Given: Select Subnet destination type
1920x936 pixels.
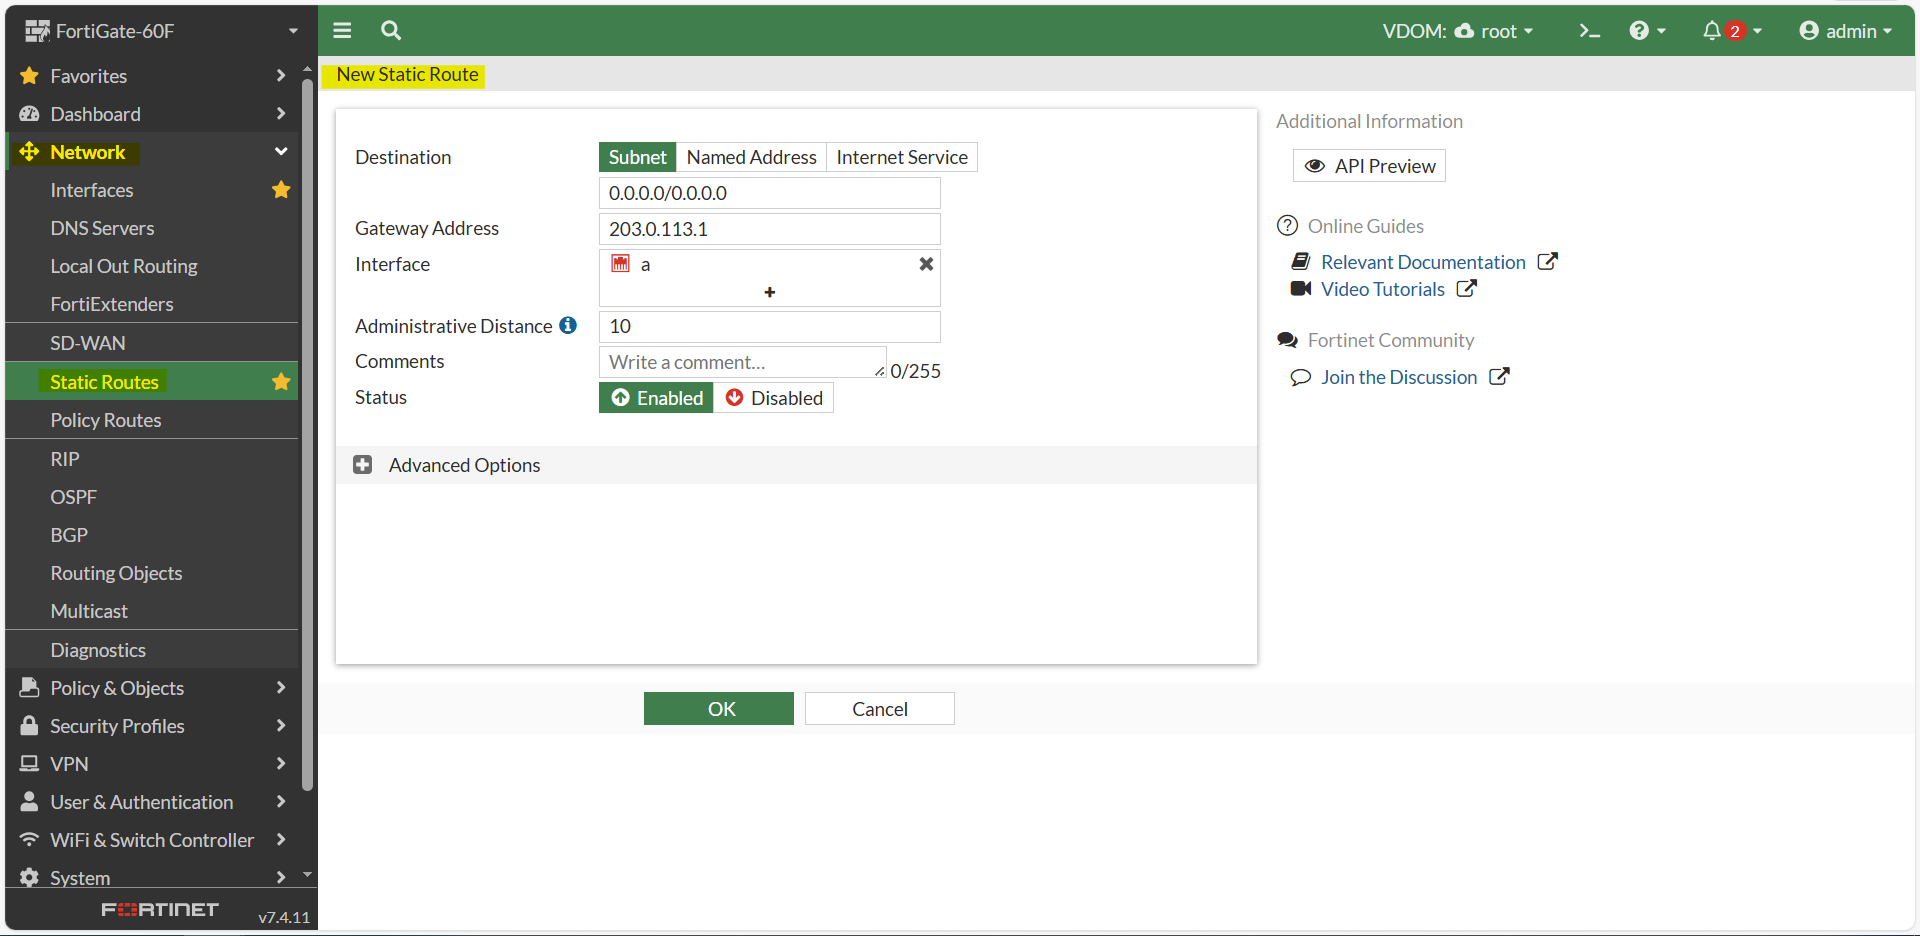Looking at the screenshot, I should pyautogui.click(x=638, y=157).
